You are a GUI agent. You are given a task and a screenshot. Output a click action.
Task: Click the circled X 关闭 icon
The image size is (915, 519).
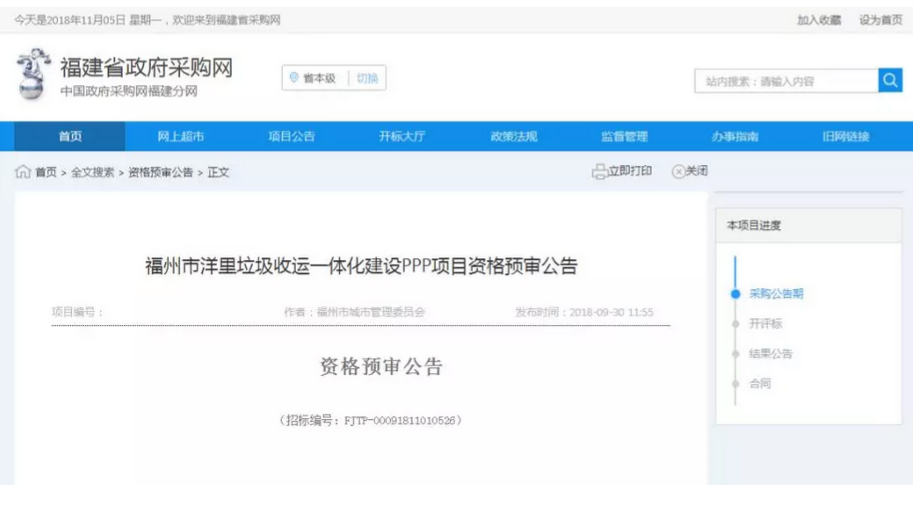click(678, 172)
